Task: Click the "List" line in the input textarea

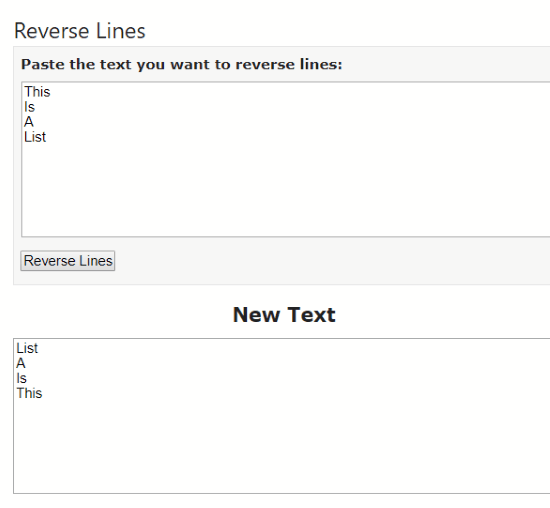Action: click(35, 137)
